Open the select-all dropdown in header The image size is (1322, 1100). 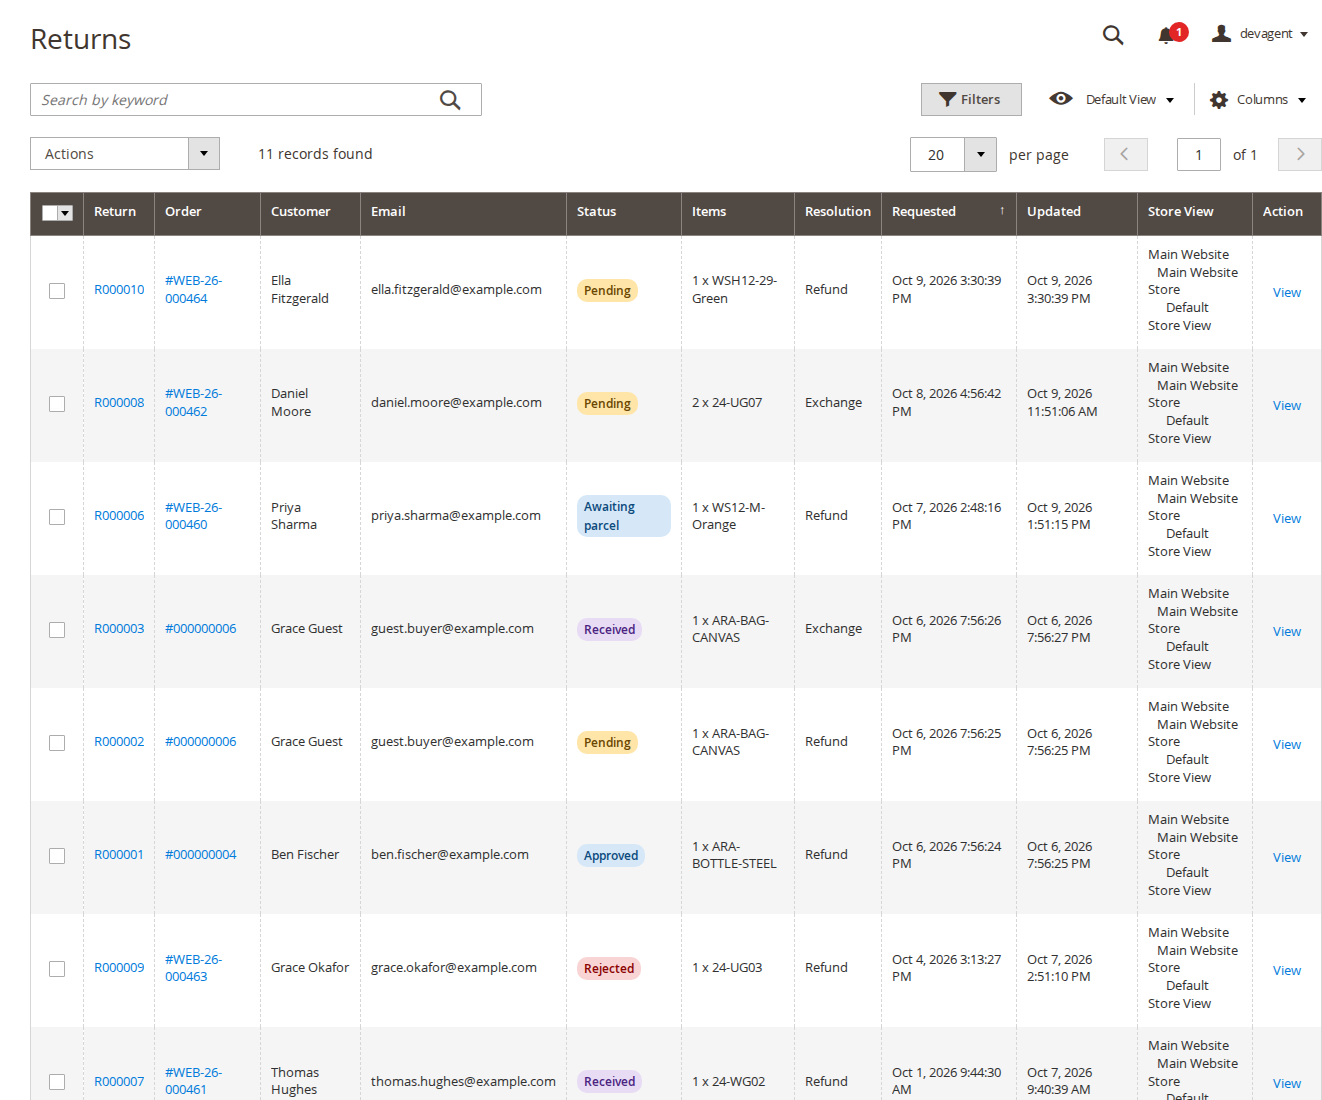click(66, 213)
